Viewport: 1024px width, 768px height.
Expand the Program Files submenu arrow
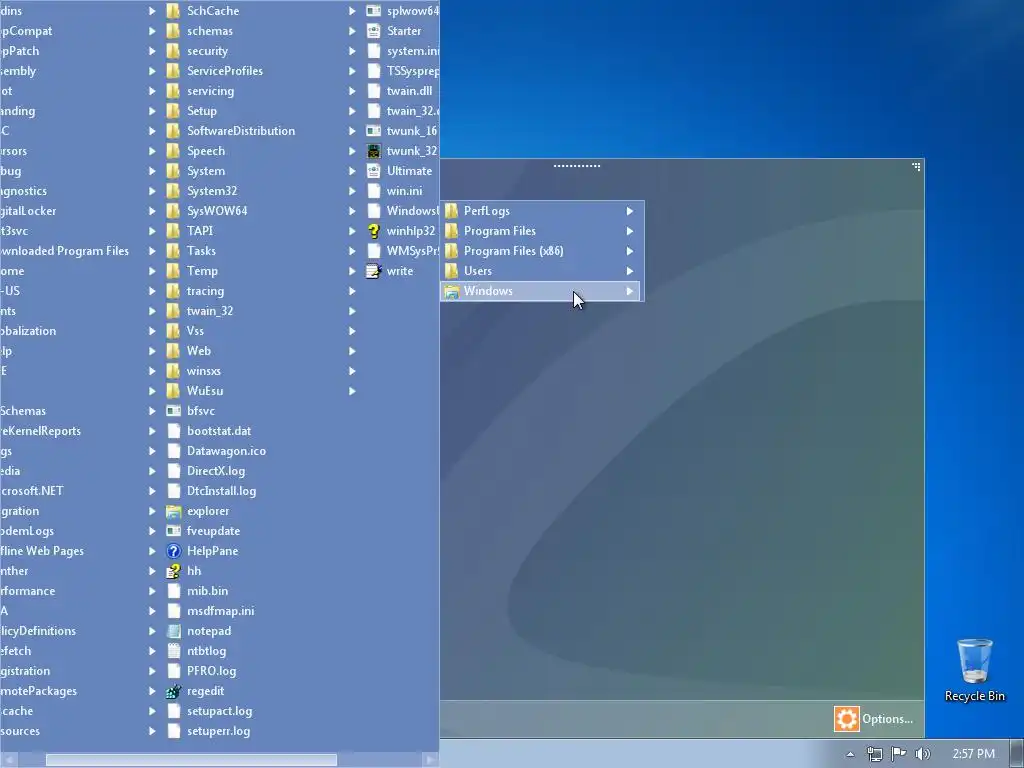630,231
